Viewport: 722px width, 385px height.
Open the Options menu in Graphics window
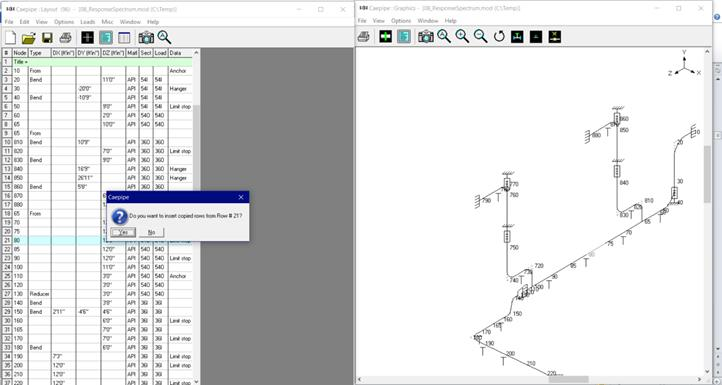tap(401, 21)
